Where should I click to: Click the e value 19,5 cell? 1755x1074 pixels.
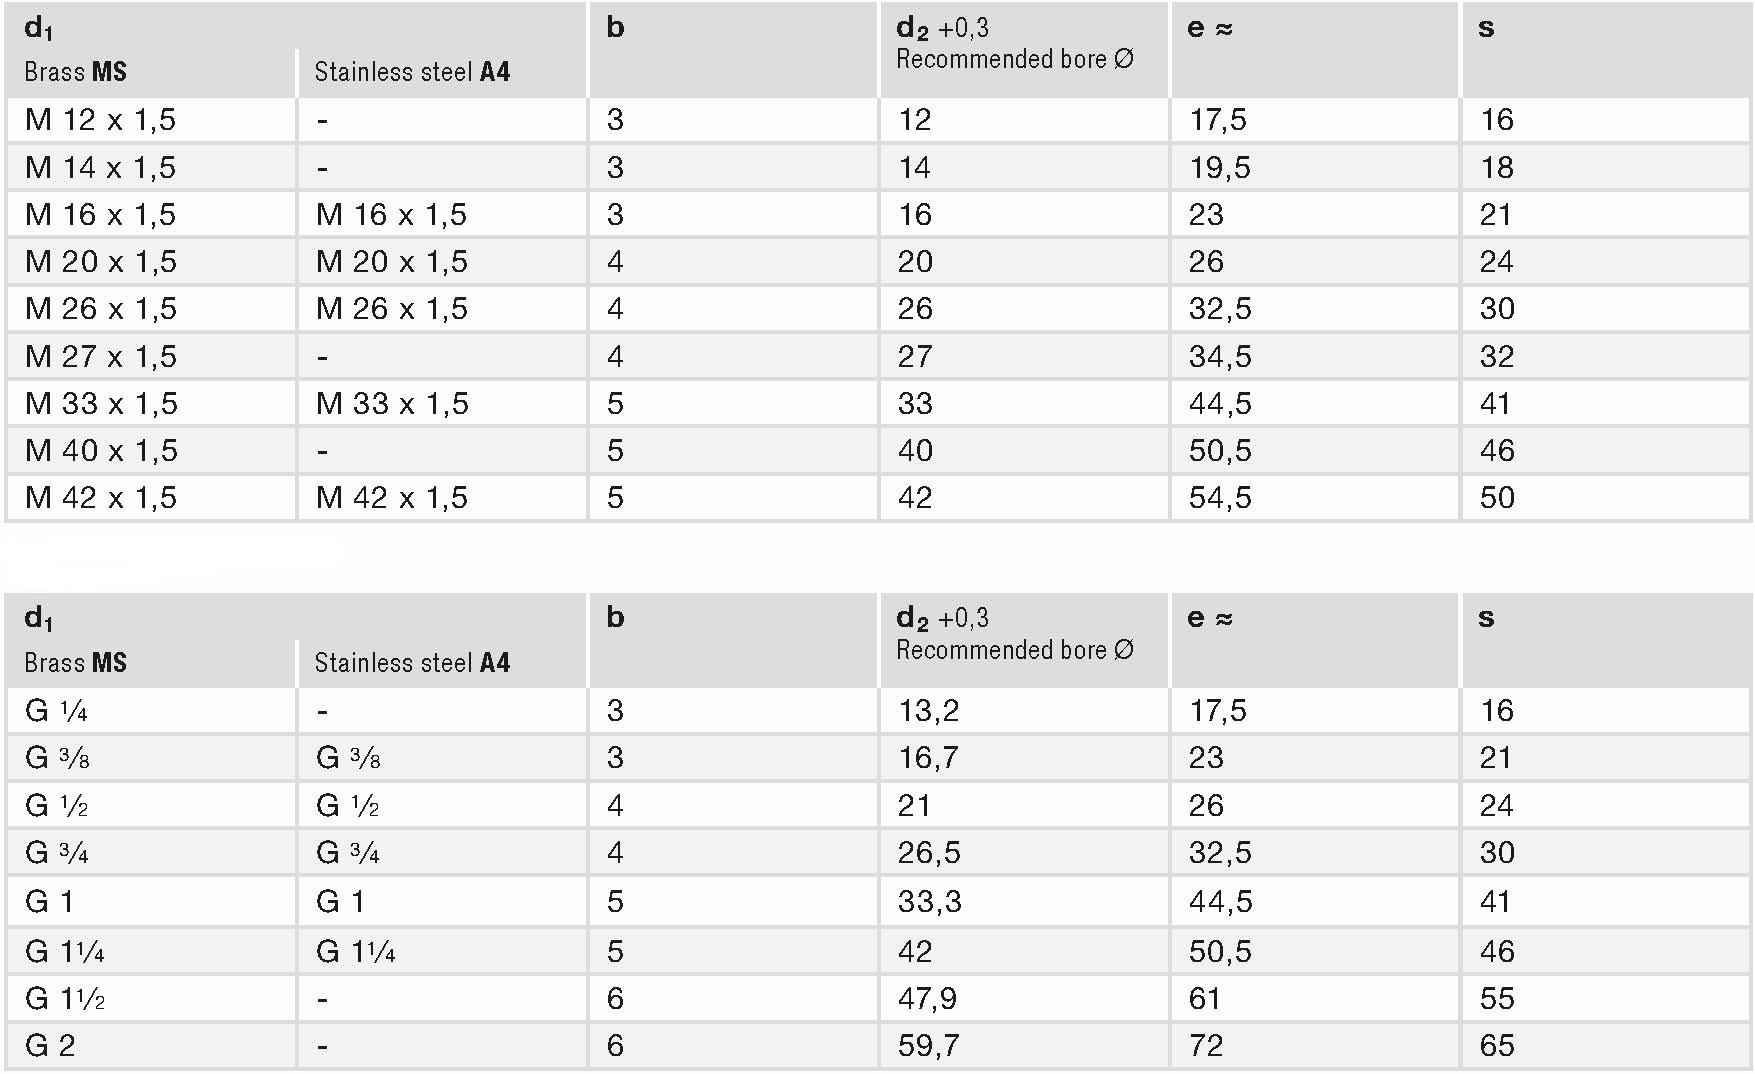coord(1314,167)
